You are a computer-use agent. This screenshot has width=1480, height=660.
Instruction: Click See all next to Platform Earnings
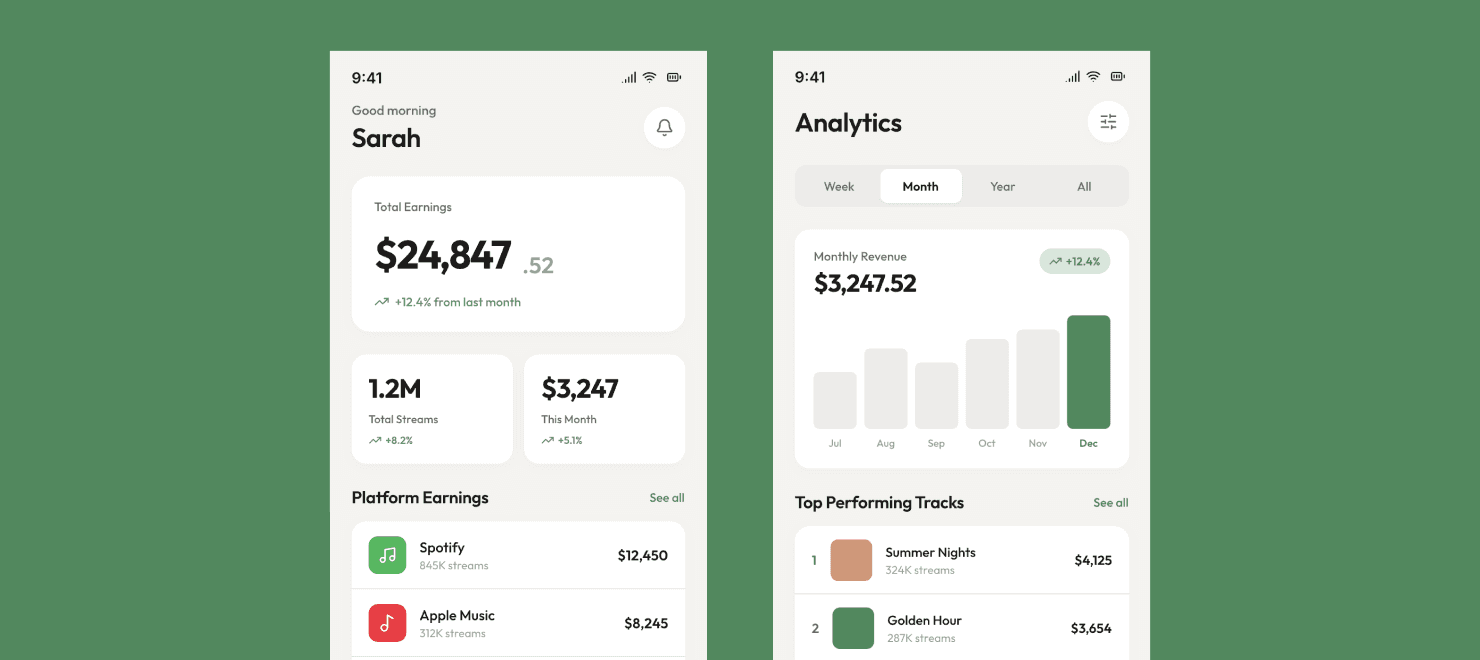[666, 498]
